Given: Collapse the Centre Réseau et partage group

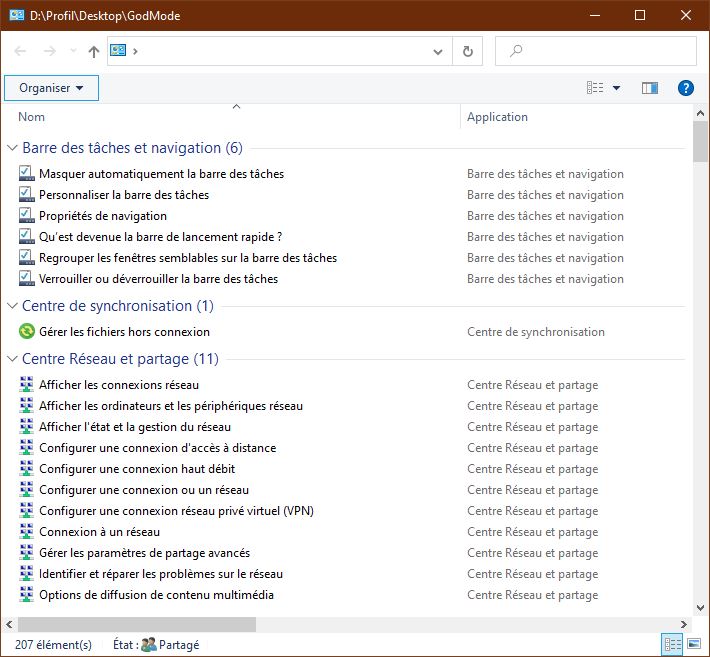Looking at the screenshot, I should point(13,359).
